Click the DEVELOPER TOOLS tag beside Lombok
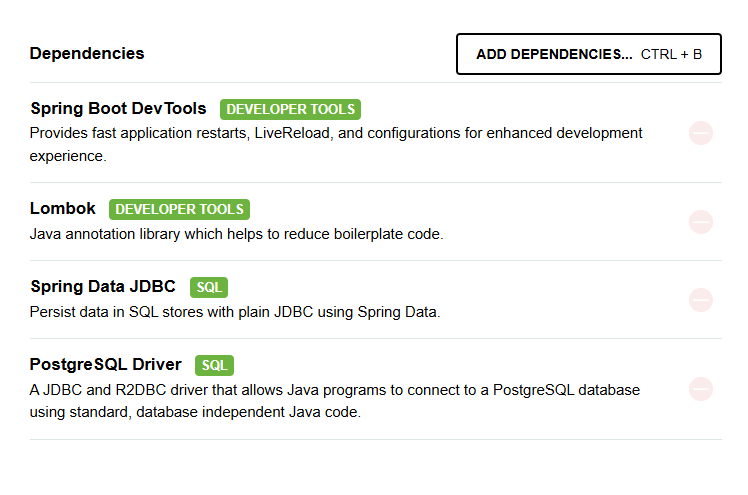Screen dimensions: 748x495 click(179, 209)
